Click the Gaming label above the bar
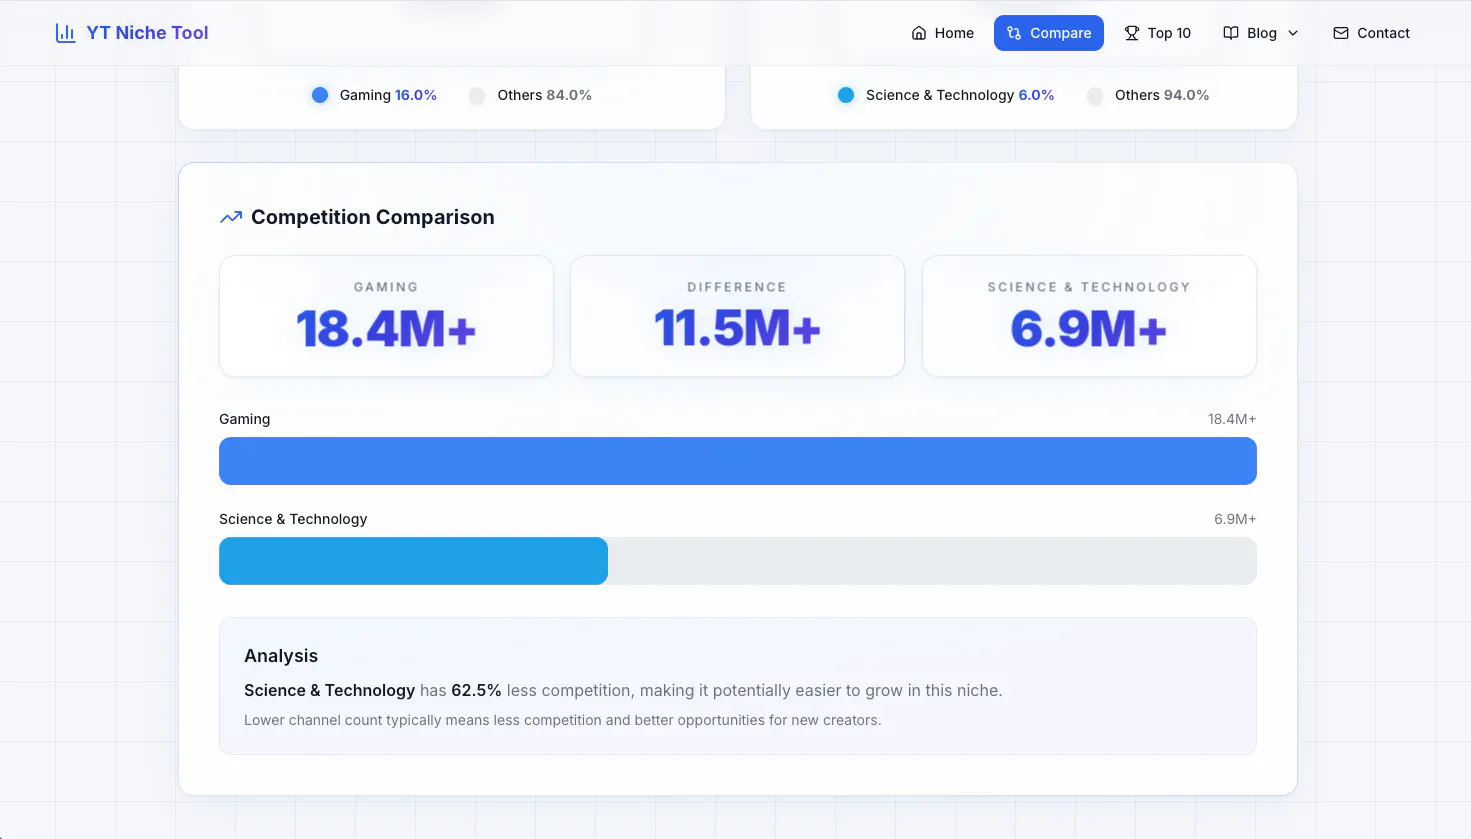Image resolution: width=1471 pixels, height=839 pixels. 245,419
